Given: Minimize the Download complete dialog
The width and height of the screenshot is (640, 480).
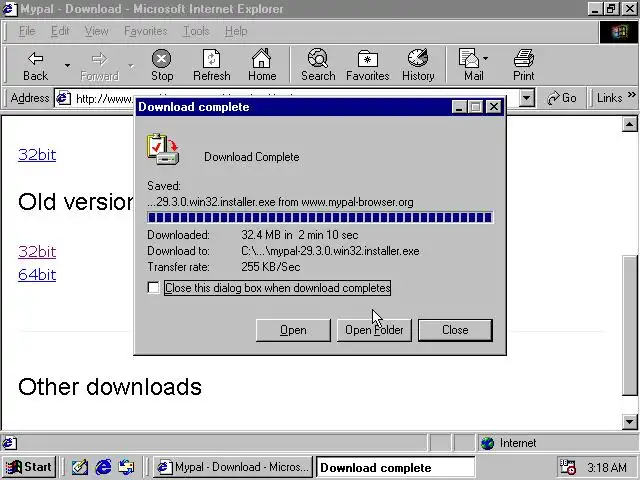Looking at the screenshot, I should point(459,107).
